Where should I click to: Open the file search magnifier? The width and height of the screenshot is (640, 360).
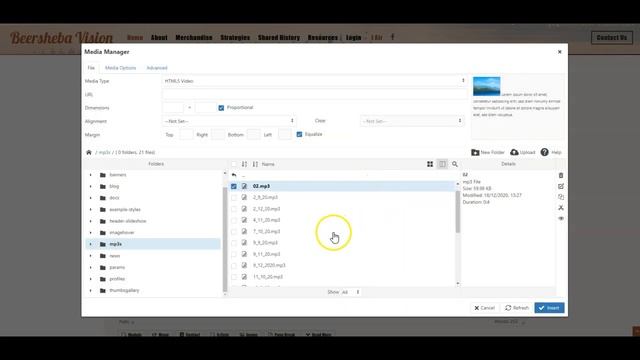[455, 164]
